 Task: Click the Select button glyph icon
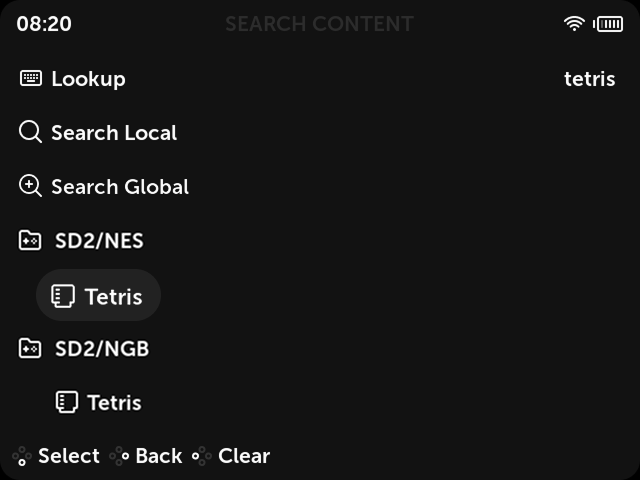click(x=22, y=456)
